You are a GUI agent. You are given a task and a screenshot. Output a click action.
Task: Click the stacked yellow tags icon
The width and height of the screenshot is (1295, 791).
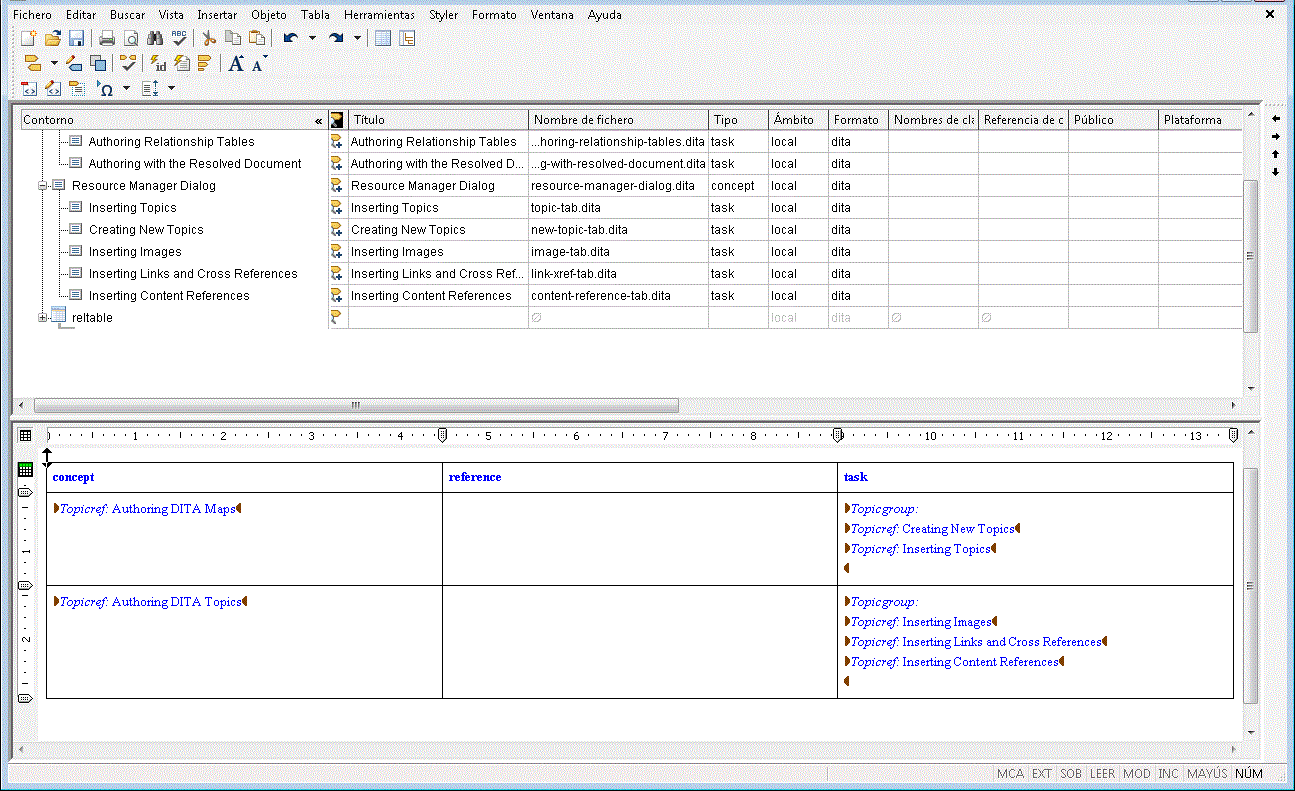point(205,63)
